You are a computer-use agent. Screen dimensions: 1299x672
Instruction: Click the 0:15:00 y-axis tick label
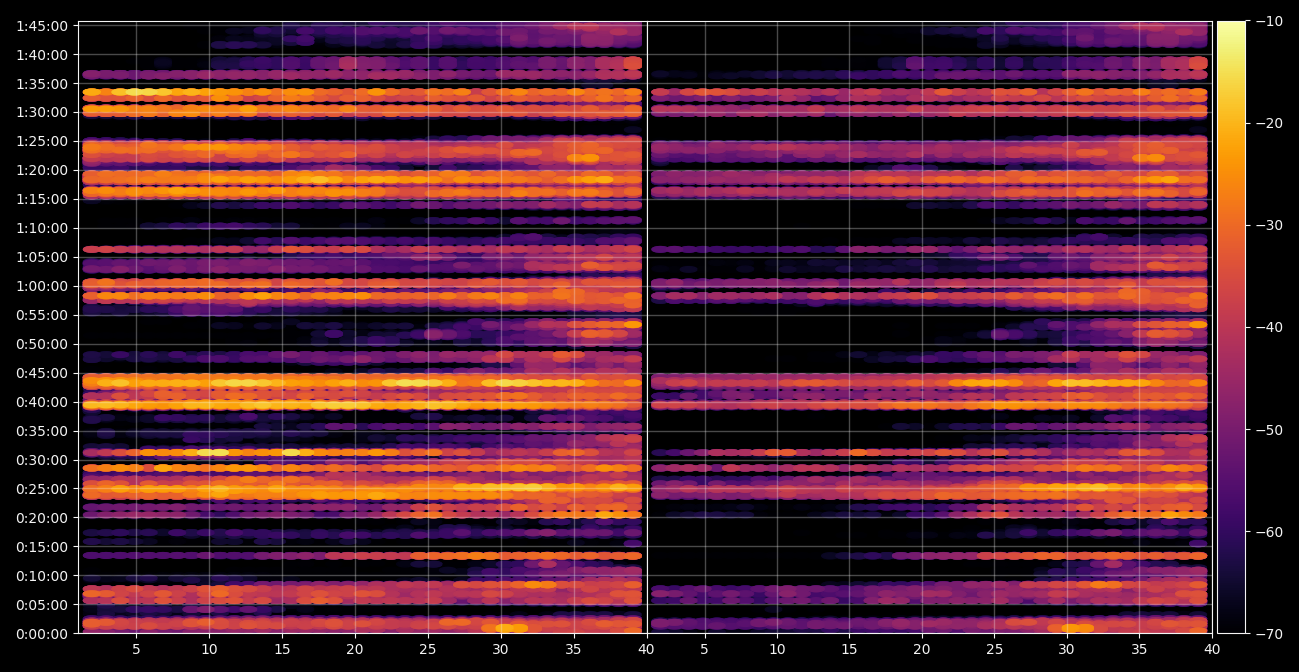42,546
